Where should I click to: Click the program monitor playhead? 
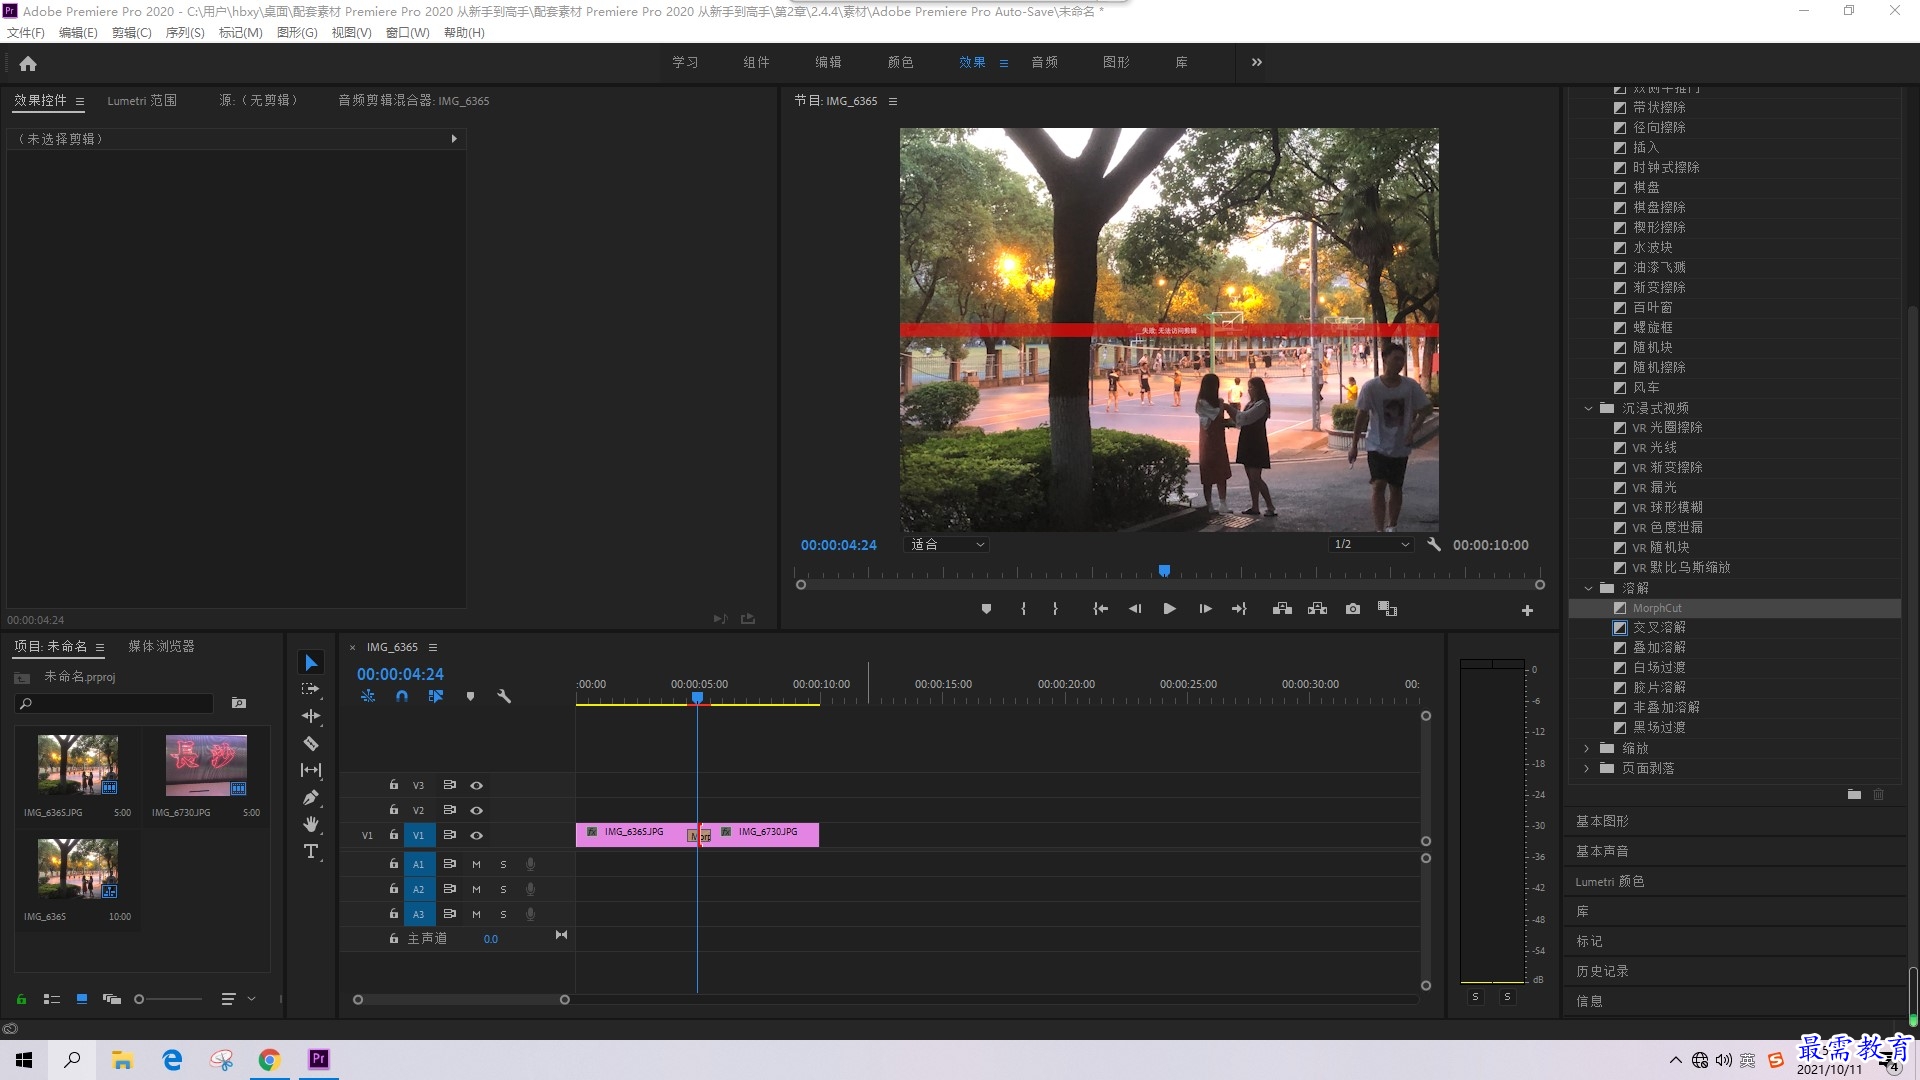click(x=1164, y=571)
